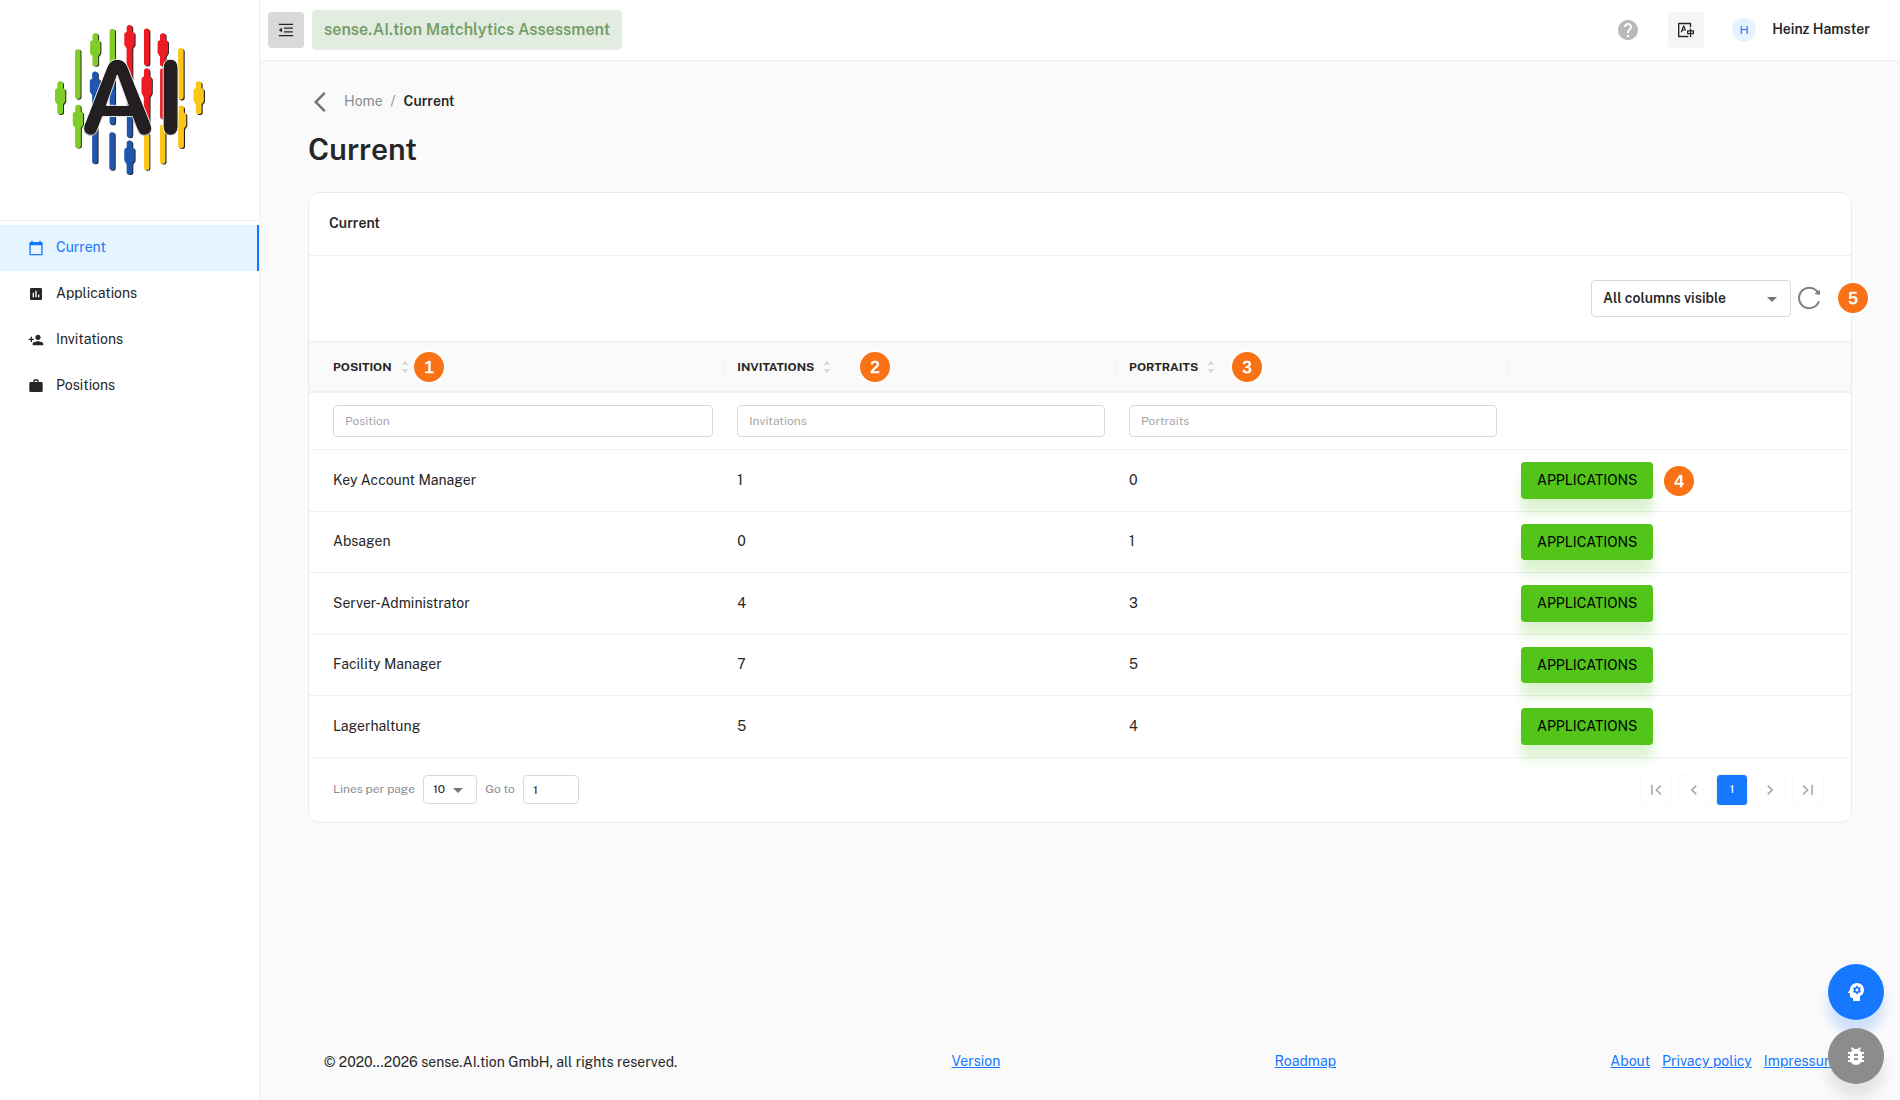
Task: Open the help question mark icon
Action: 1628,30
